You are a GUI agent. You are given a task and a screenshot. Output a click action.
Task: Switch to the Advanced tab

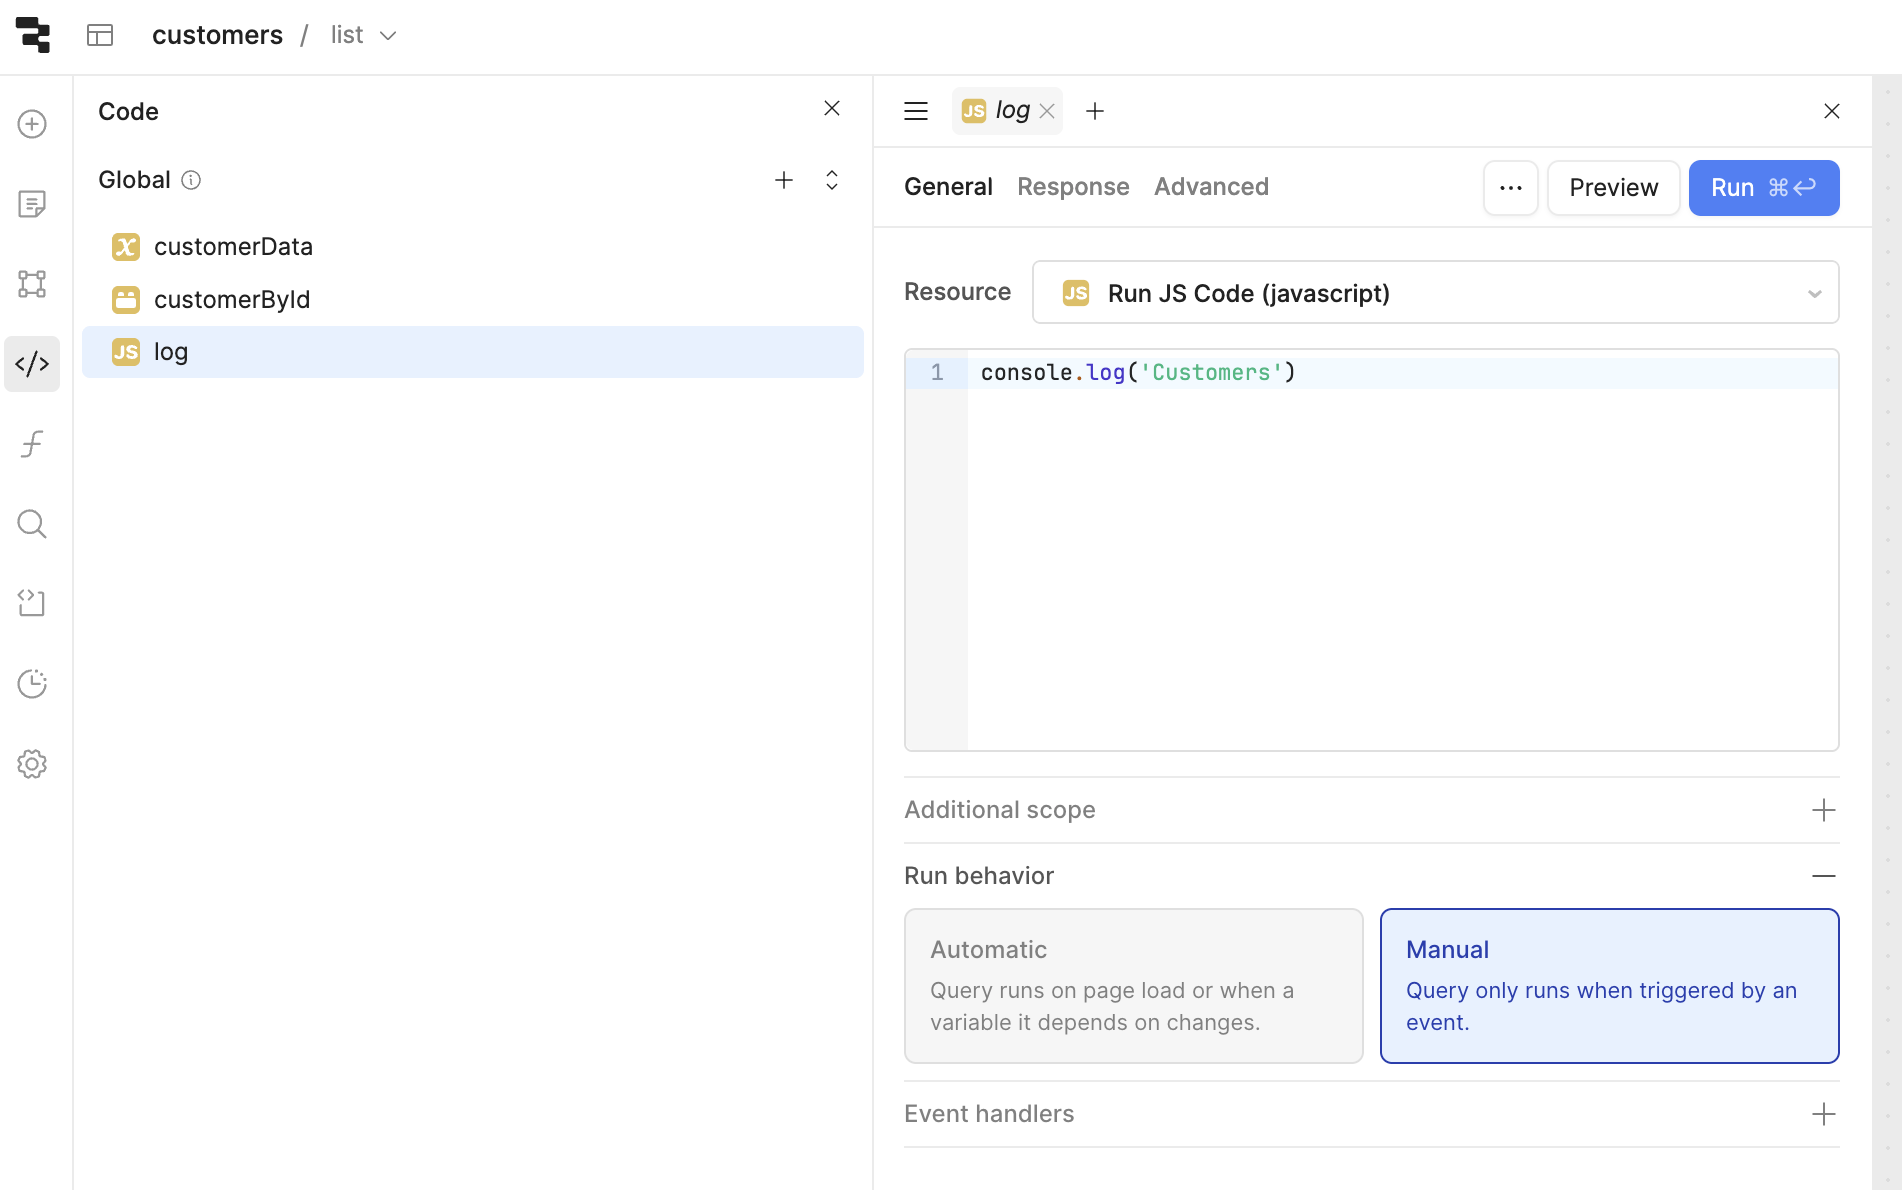1211,187
